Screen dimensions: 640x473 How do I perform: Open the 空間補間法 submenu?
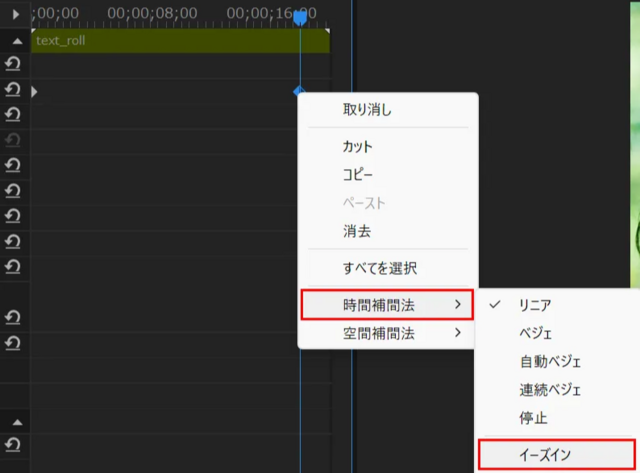[x=387, y=333]
